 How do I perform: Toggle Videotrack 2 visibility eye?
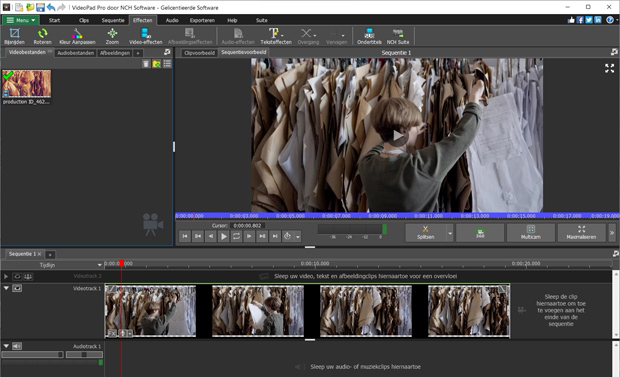[x=17, y=277]
